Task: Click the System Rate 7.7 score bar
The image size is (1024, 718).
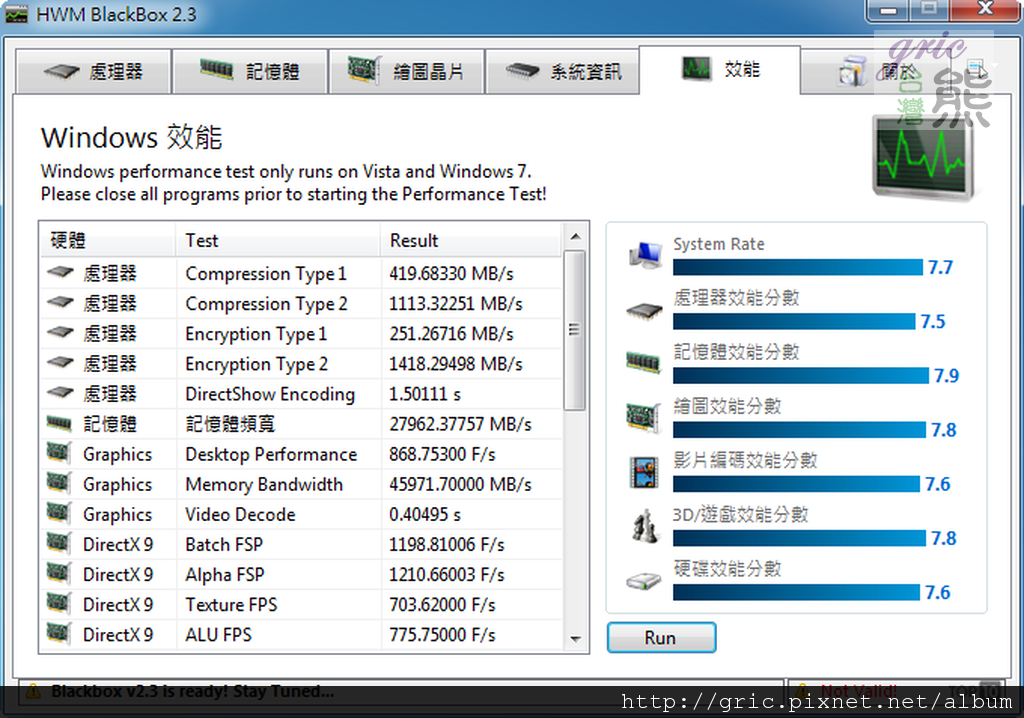Action: [x=798, y=267]
